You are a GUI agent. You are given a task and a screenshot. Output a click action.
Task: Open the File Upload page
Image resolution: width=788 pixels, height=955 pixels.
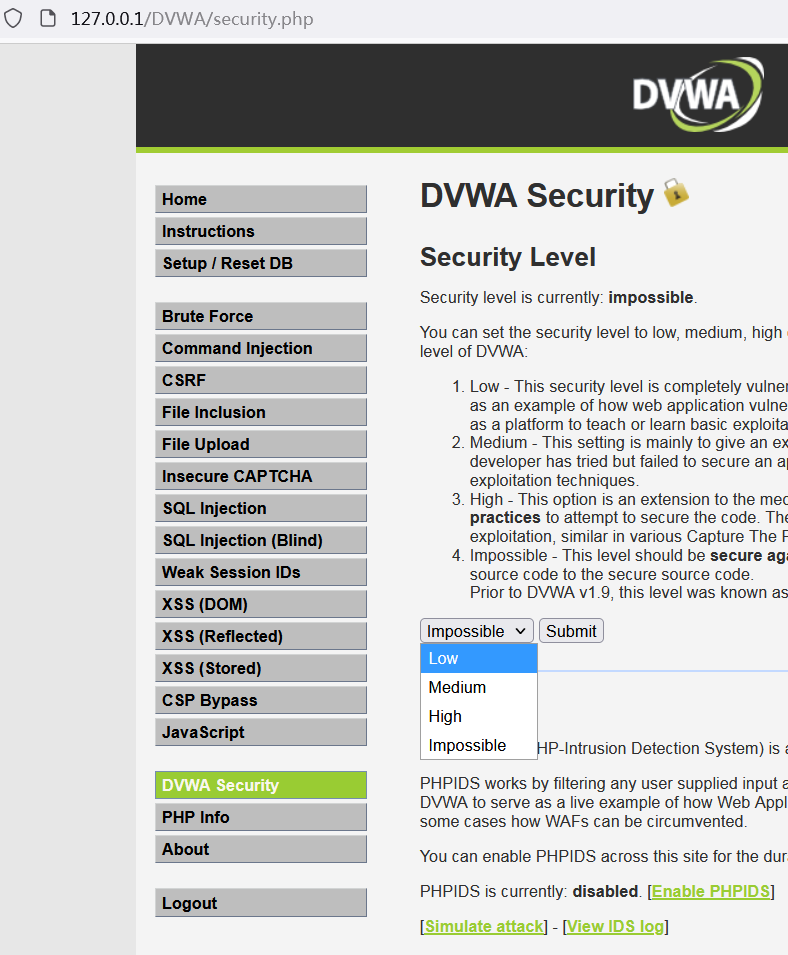click(x=261, y=444)
